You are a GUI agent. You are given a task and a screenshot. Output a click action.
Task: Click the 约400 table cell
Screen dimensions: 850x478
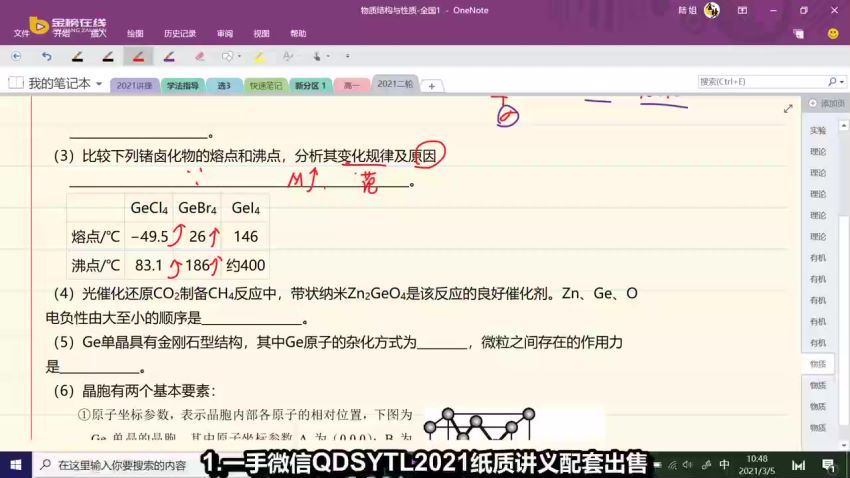point(246,266)
